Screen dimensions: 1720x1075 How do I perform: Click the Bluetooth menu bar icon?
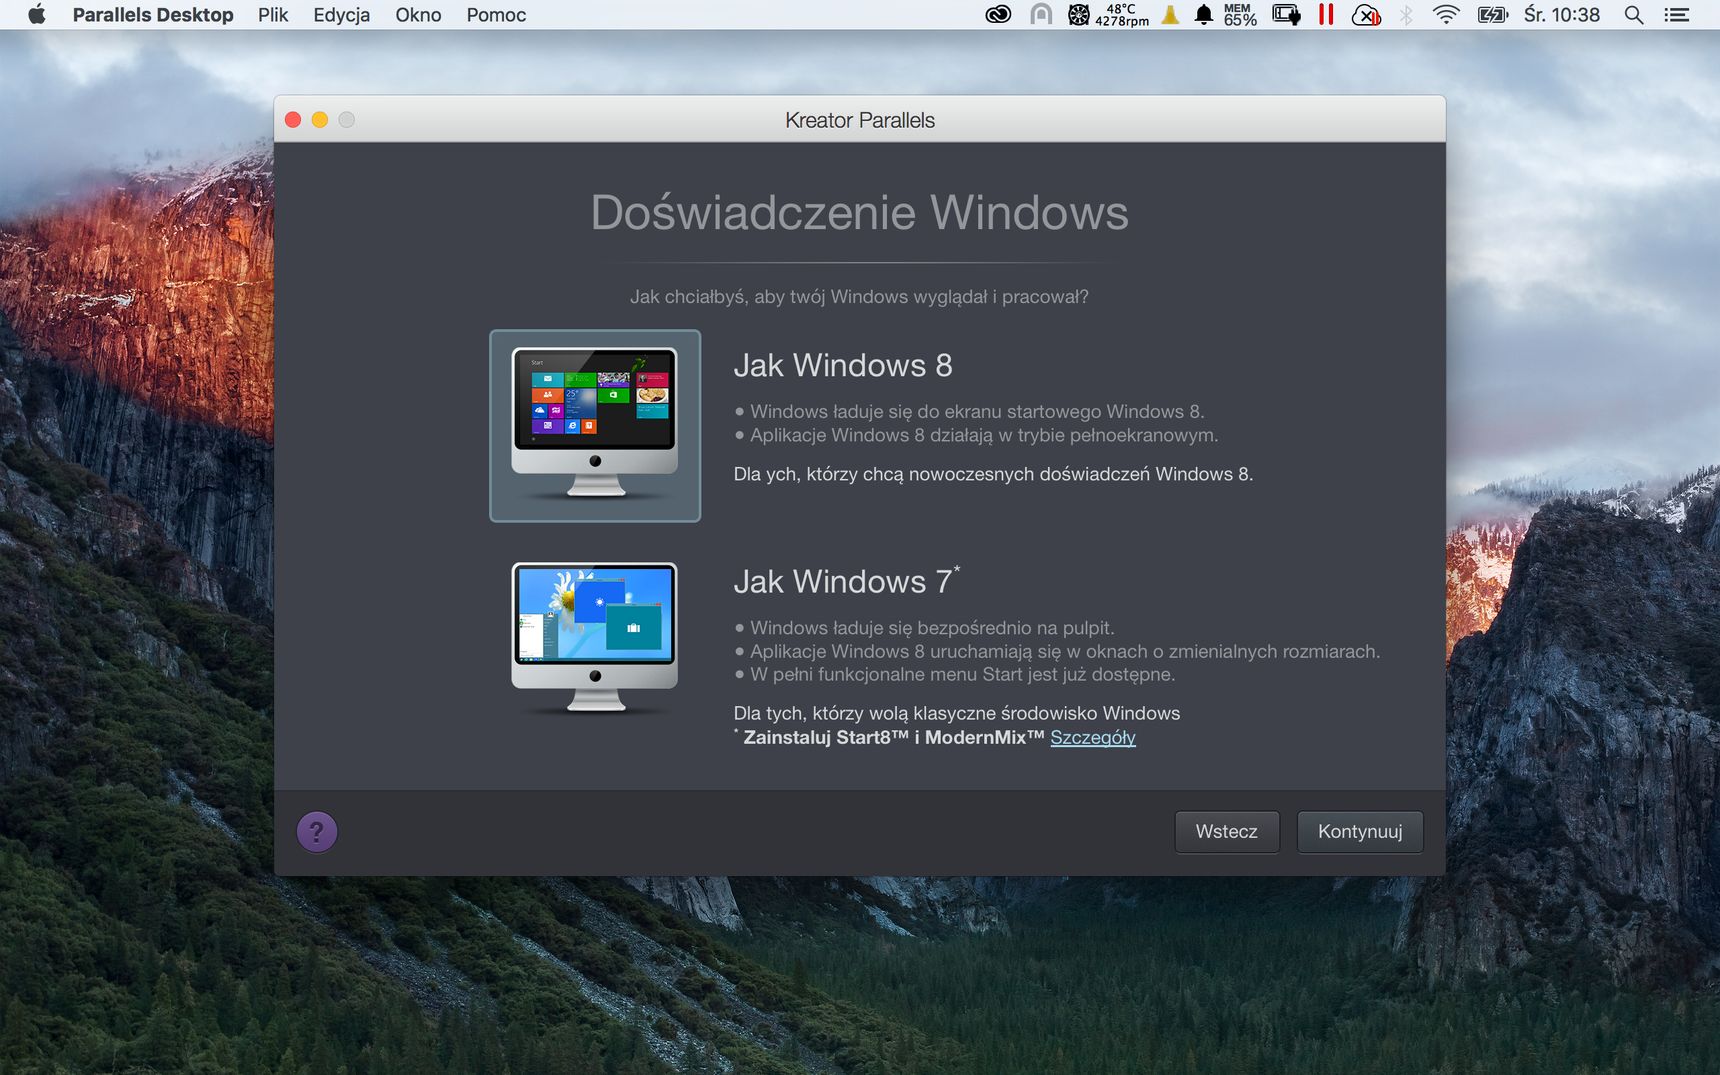(x=1406, y=15)
